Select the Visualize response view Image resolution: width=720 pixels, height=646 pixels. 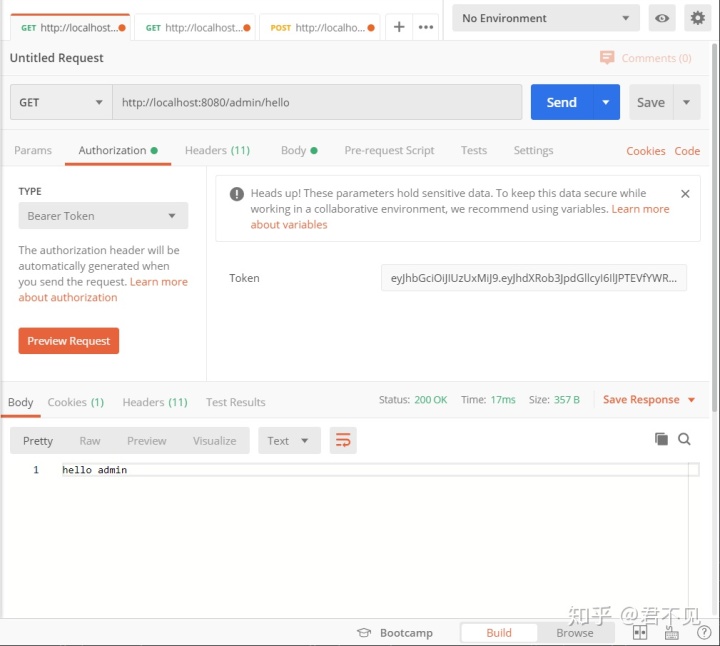[x=214, y=441]
